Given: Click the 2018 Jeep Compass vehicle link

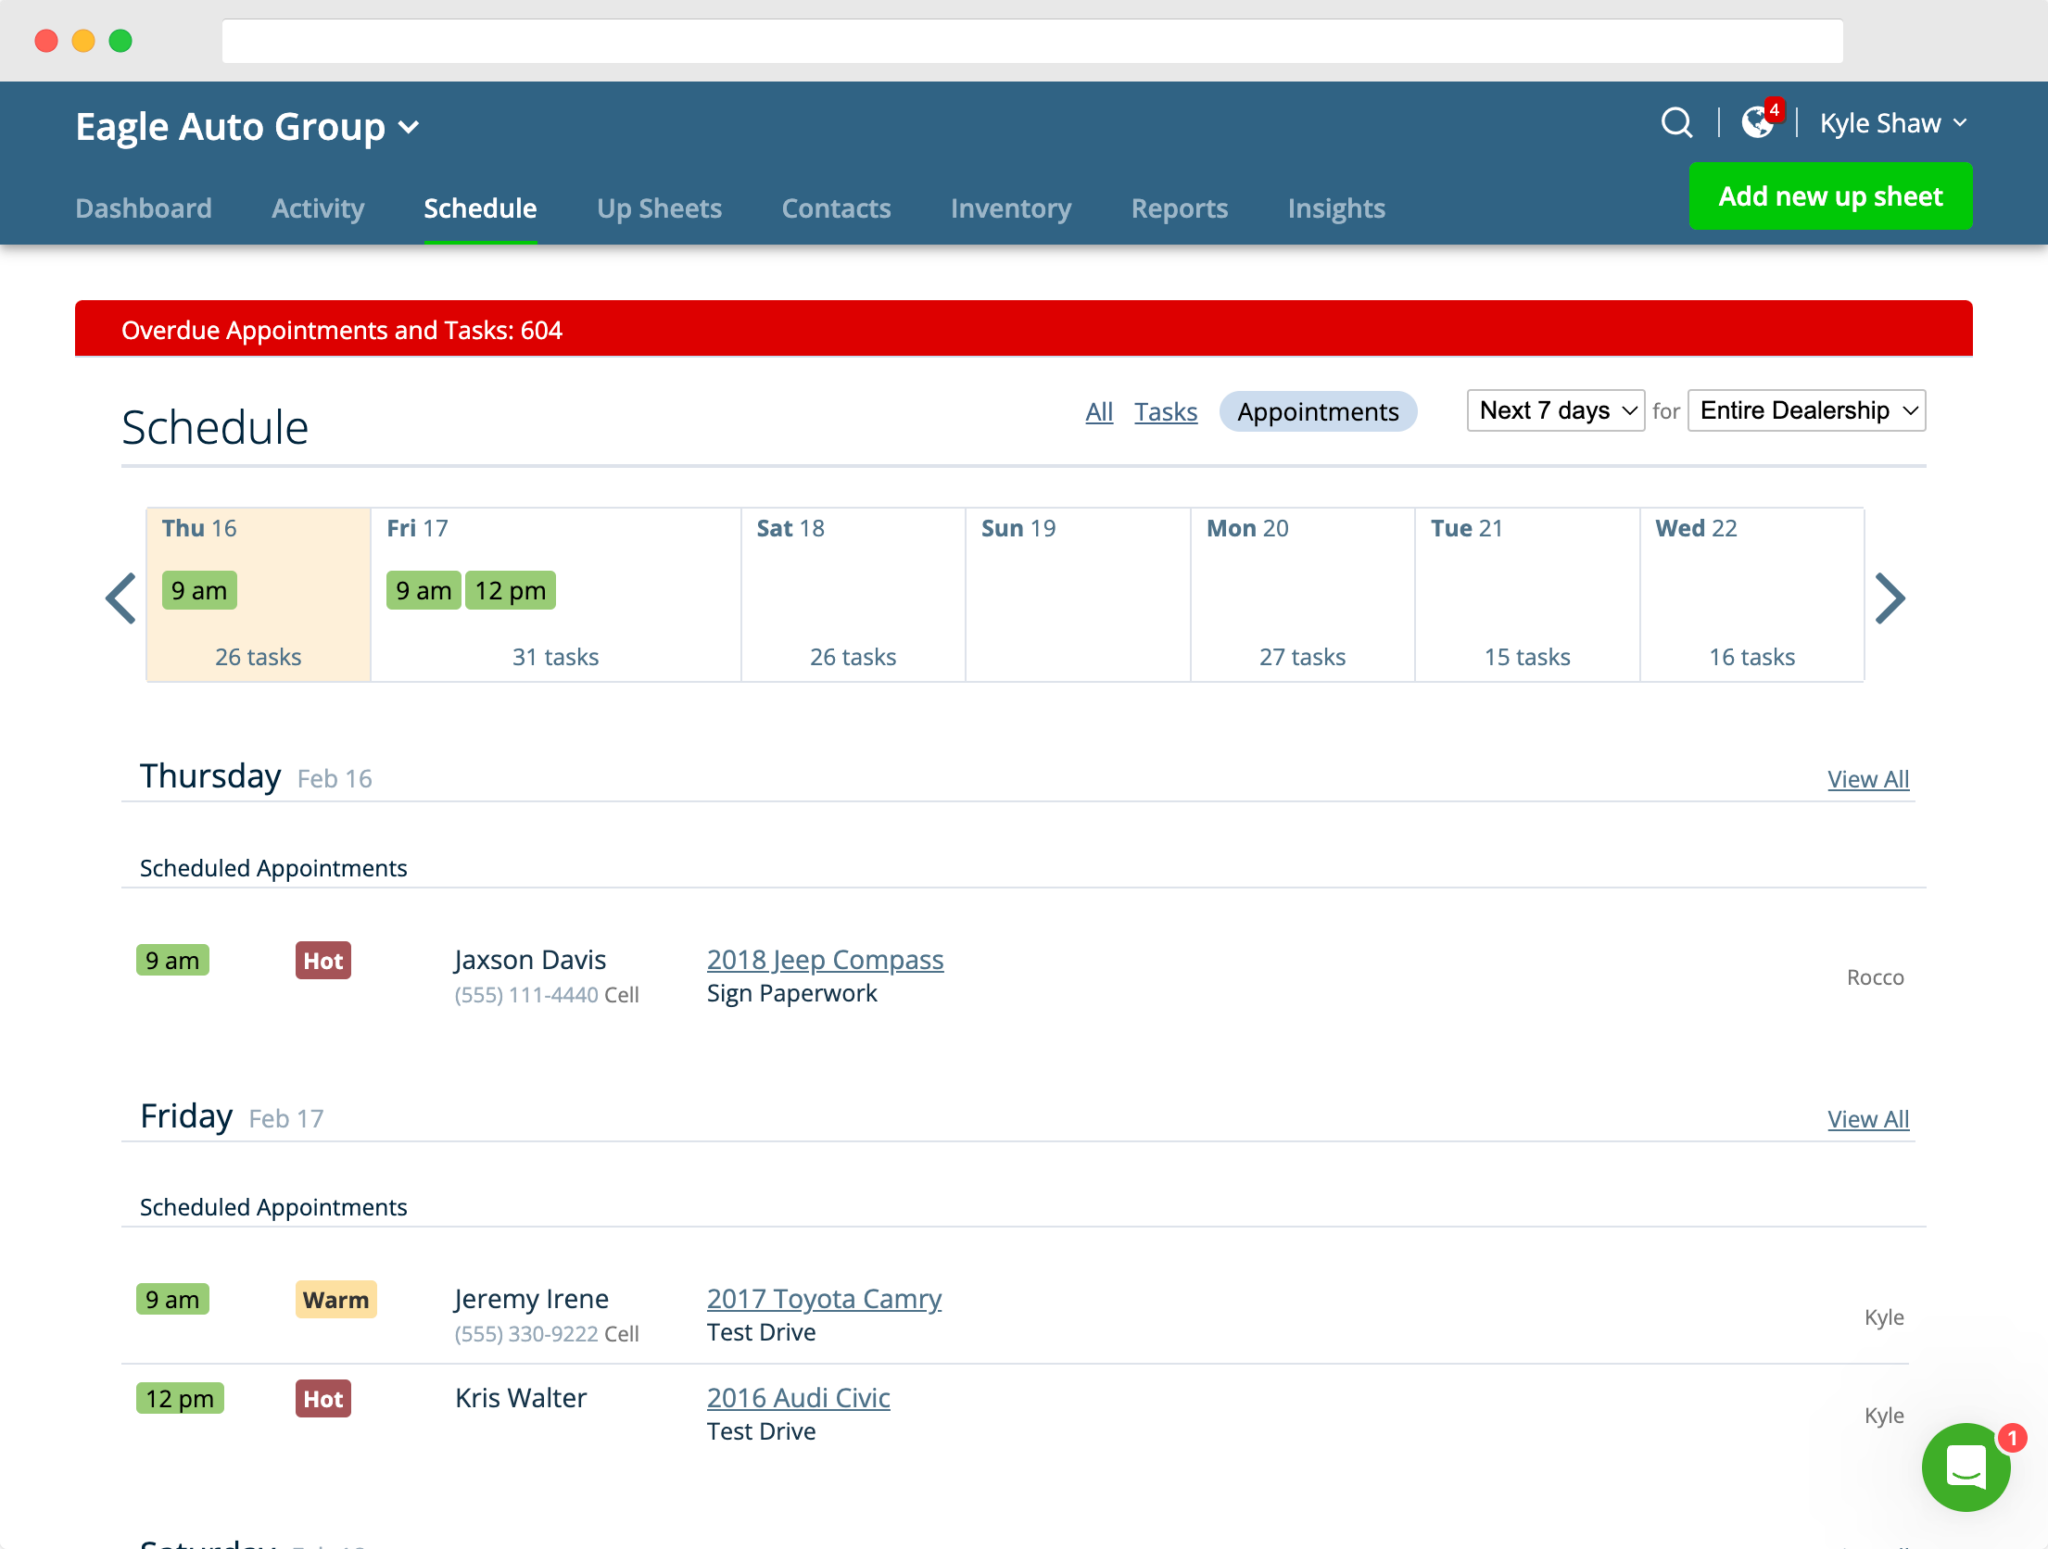Looking at the screenshot, I should click(825, 958).
